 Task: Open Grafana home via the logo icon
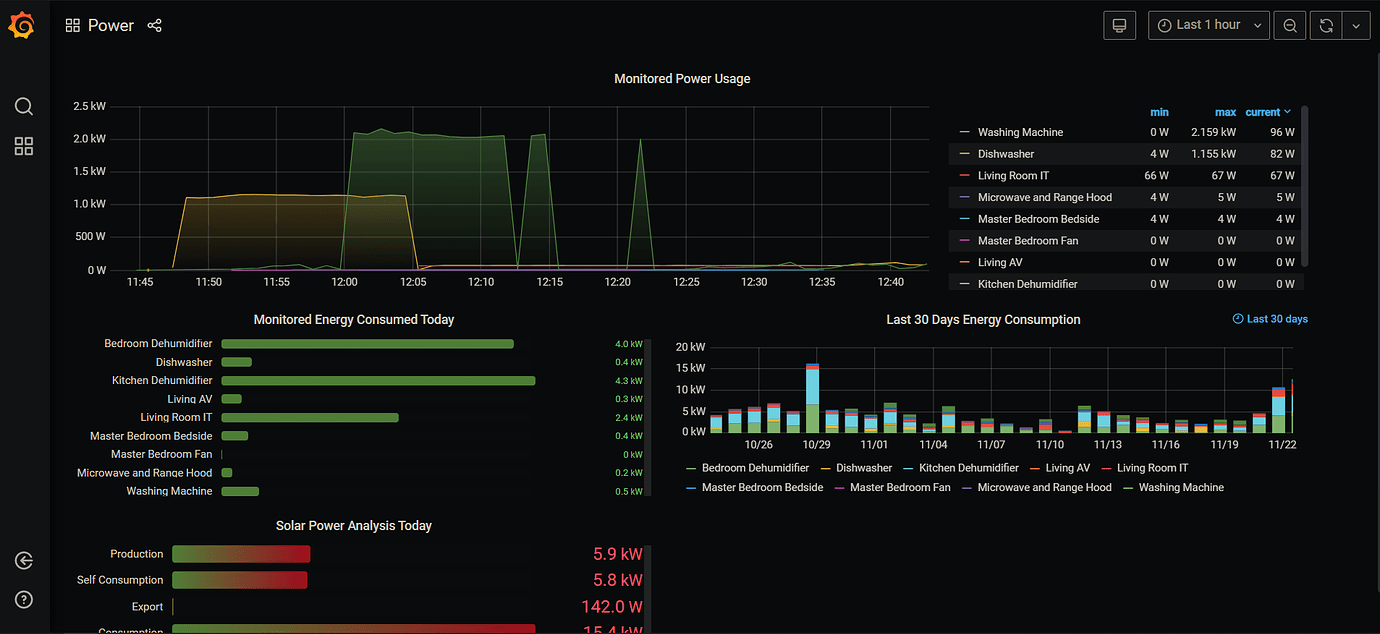pyautogui.click(x=21, y=25)
